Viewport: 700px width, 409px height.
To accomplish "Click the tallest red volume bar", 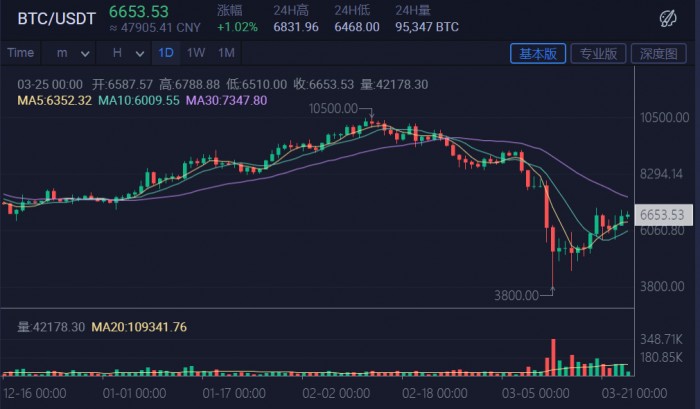I will point(554,357).
